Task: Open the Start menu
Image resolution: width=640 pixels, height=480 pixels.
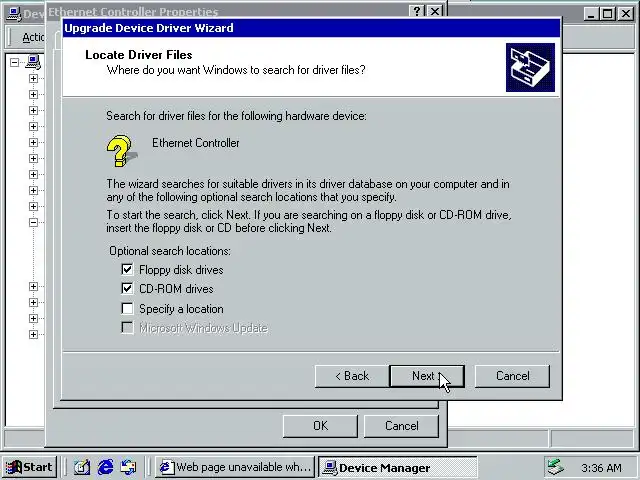Action: (x=29, y=467)
